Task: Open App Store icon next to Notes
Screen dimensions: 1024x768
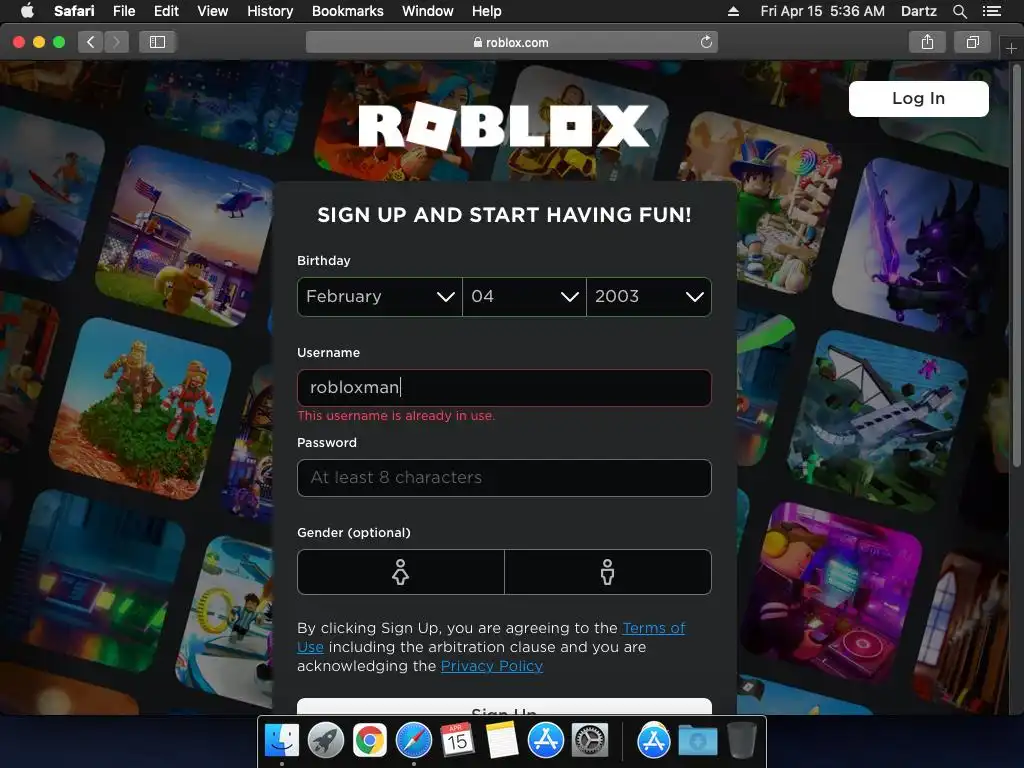Action: [x=545, y=741]
